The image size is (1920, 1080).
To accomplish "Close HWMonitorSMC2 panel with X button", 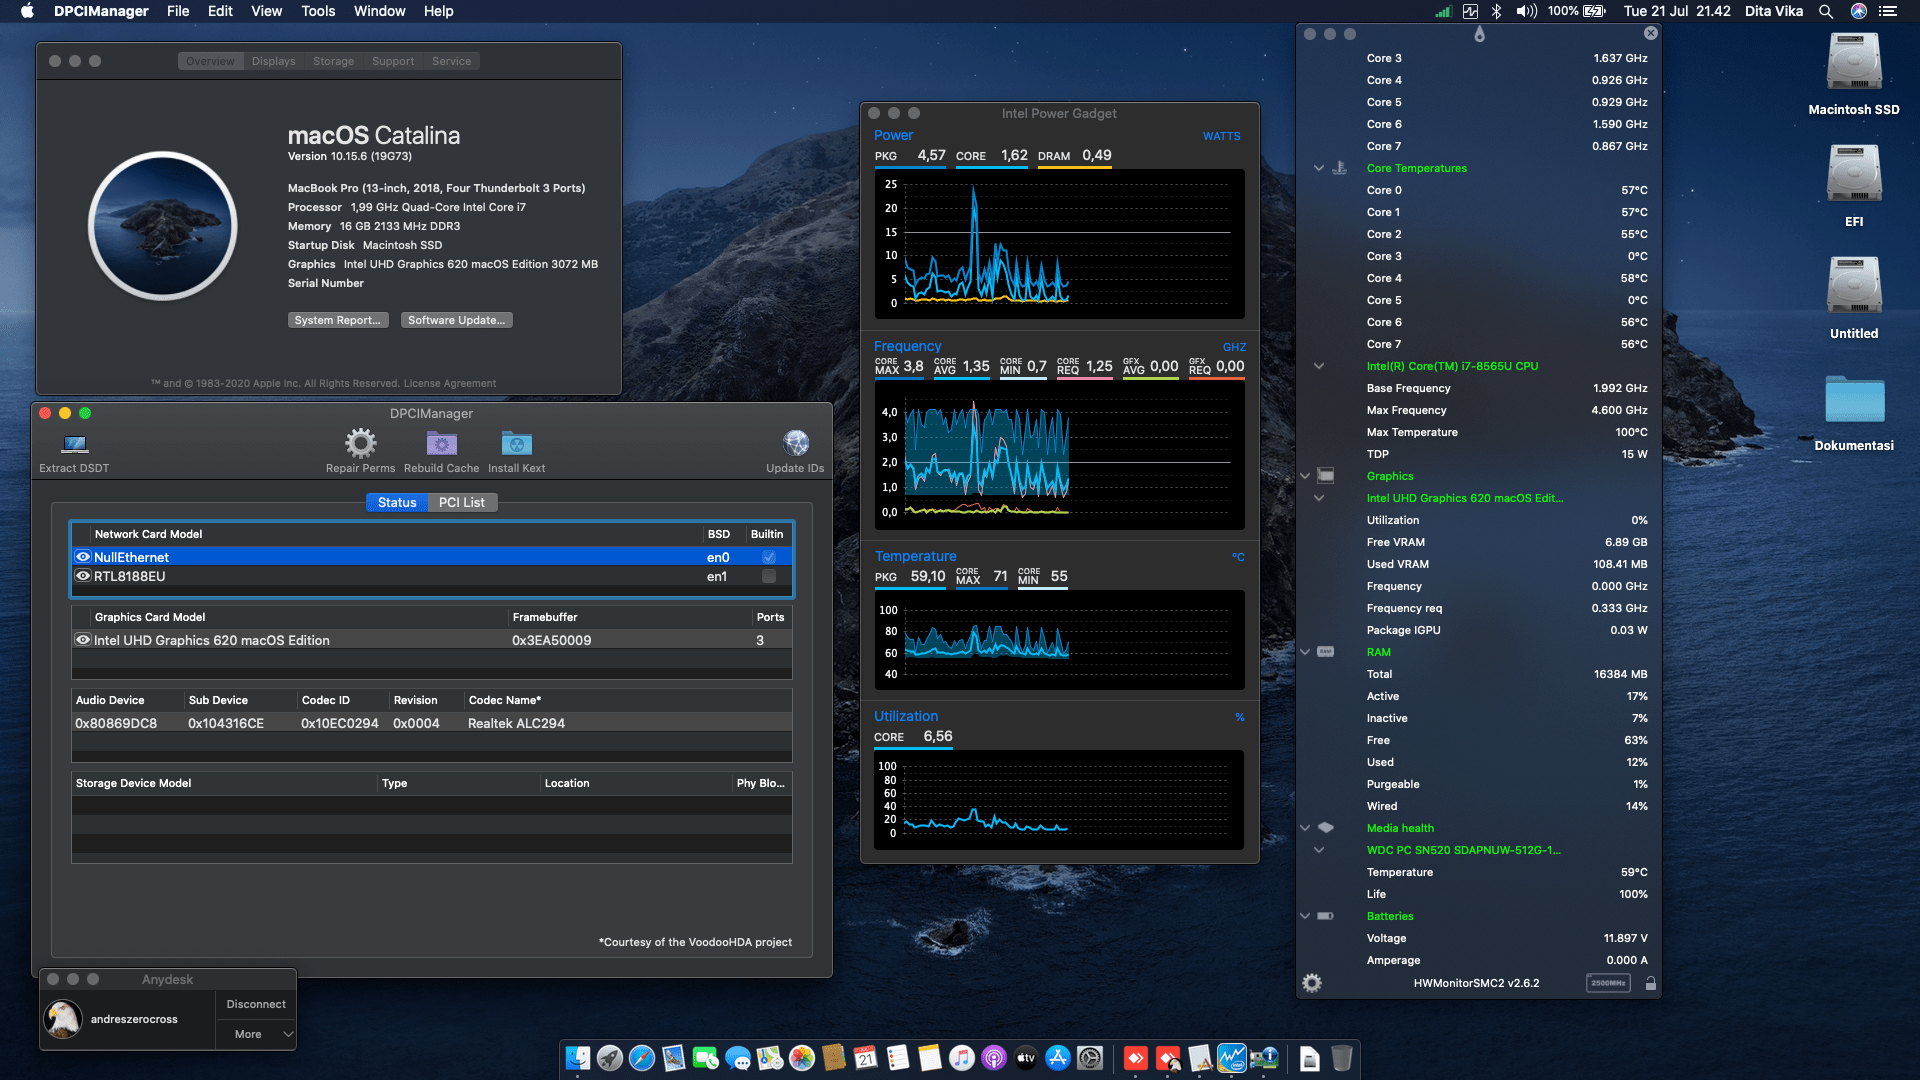I will [1651, 33].
